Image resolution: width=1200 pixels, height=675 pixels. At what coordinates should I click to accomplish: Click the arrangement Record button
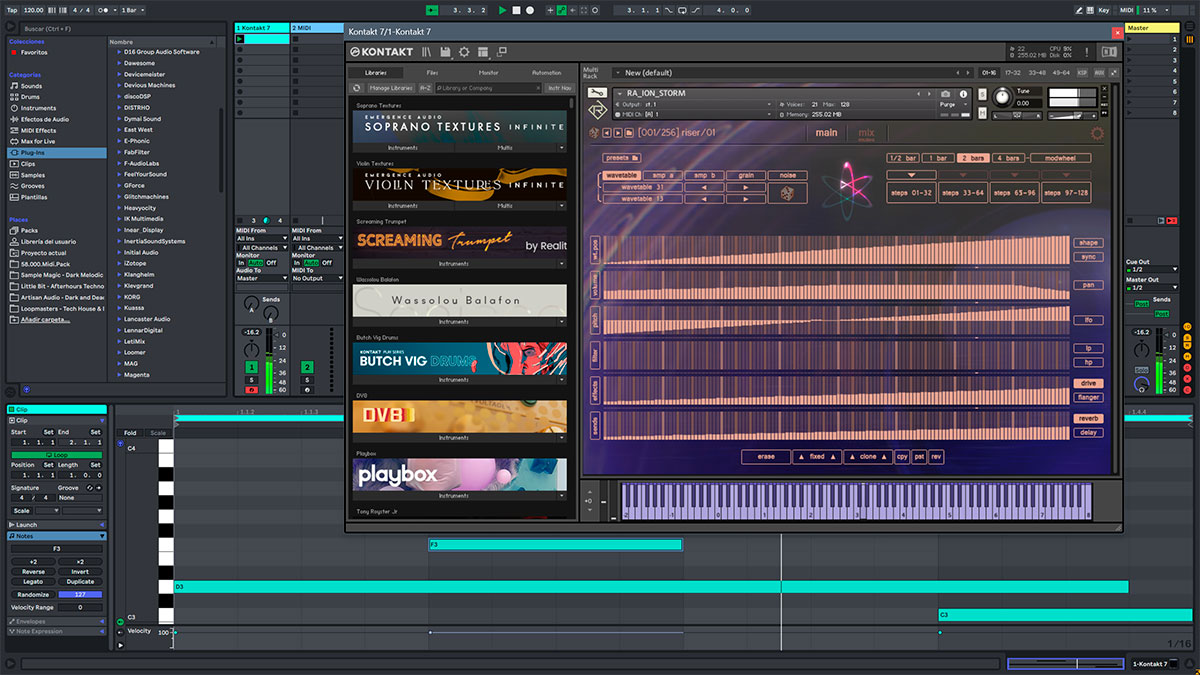(x=529, y=10)
